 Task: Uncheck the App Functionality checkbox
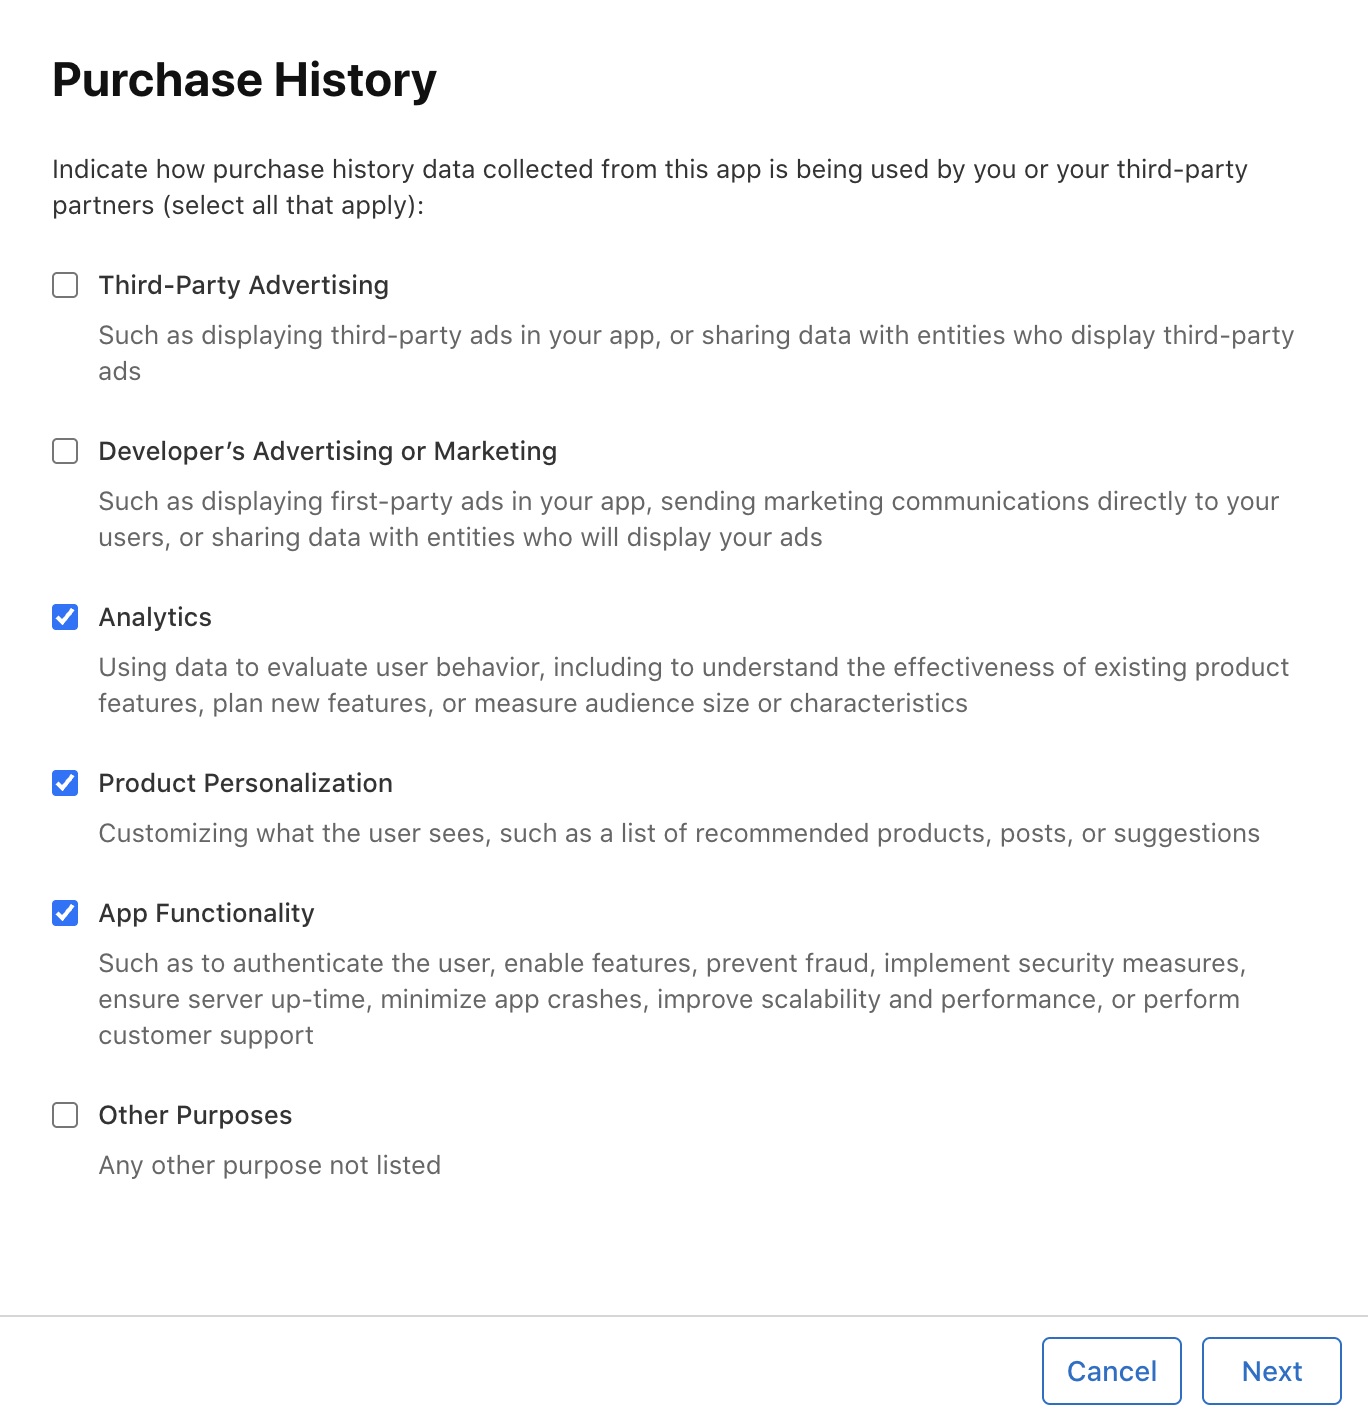pos(64,913)
